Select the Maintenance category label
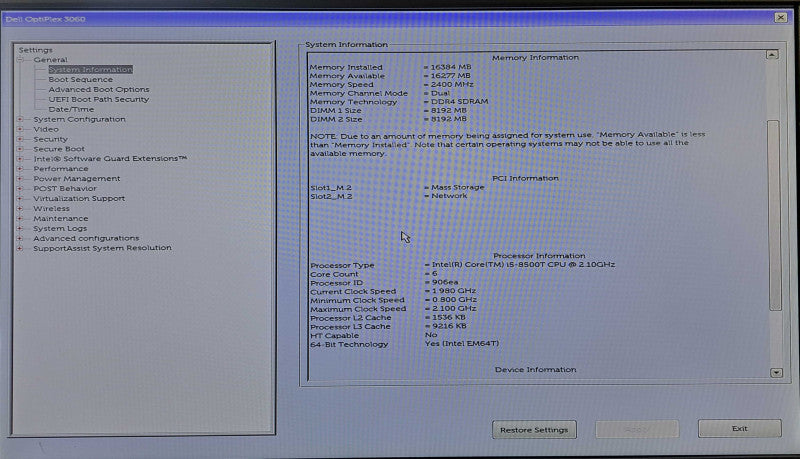 61,219
